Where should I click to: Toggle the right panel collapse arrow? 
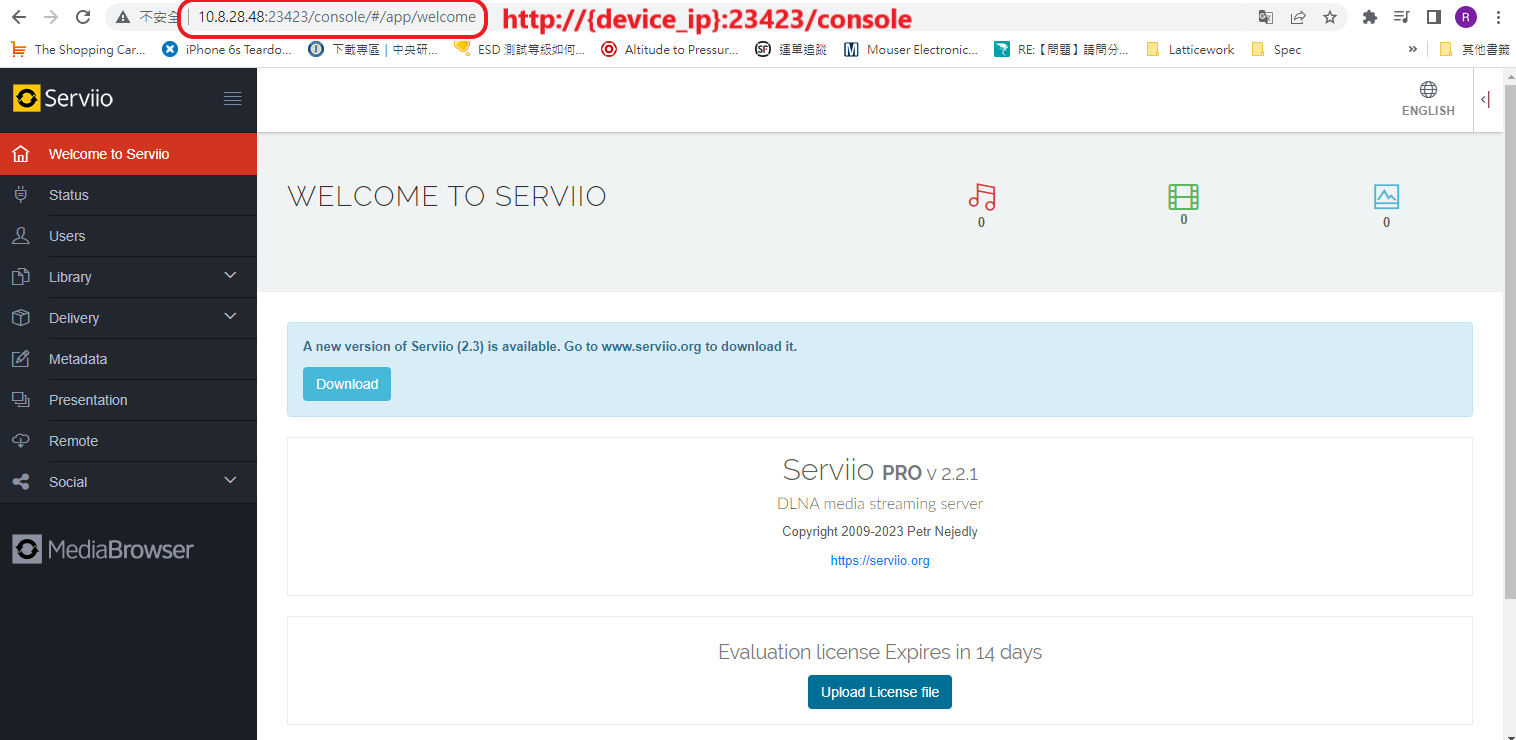1485,99
